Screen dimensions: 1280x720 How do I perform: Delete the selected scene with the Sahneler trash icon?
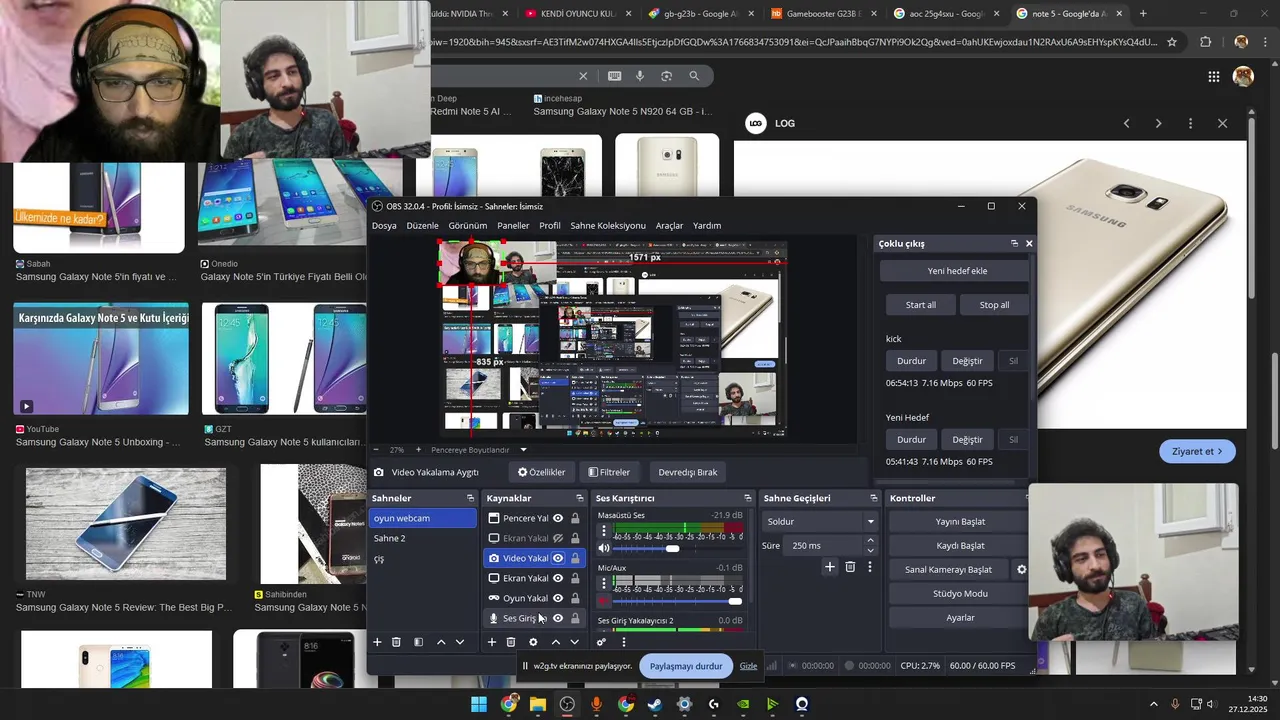(x=396, y=642)
